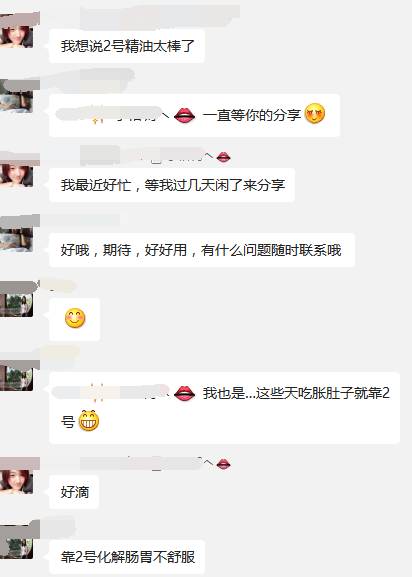Select the message '我最近好忙，等我过几天闲了来分享'

(x=172, y=185)
